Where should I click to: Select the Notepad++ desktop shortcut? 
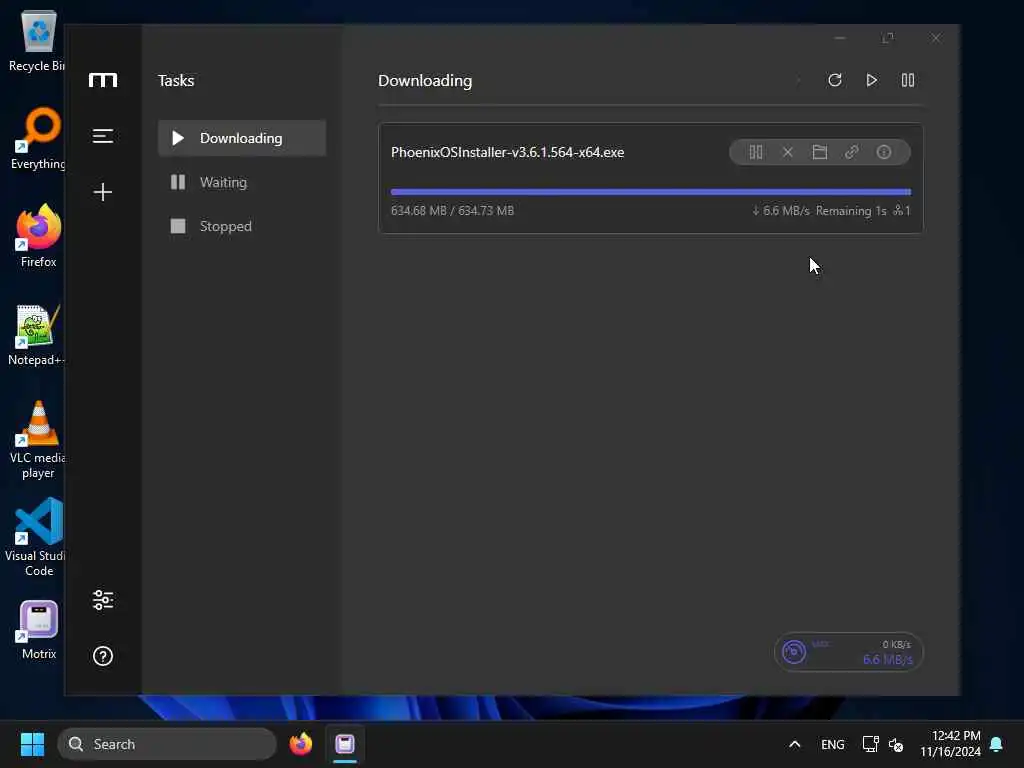[x=37, y=335]
